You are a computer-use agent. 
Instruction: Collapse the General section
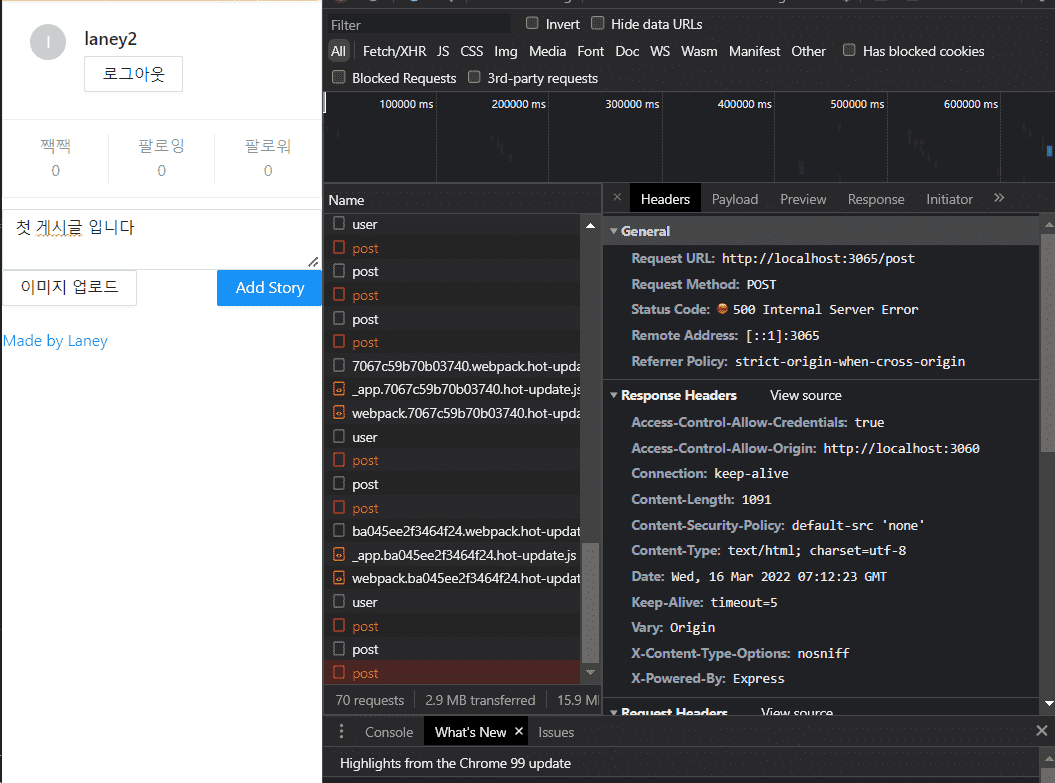tap(614, 231)
